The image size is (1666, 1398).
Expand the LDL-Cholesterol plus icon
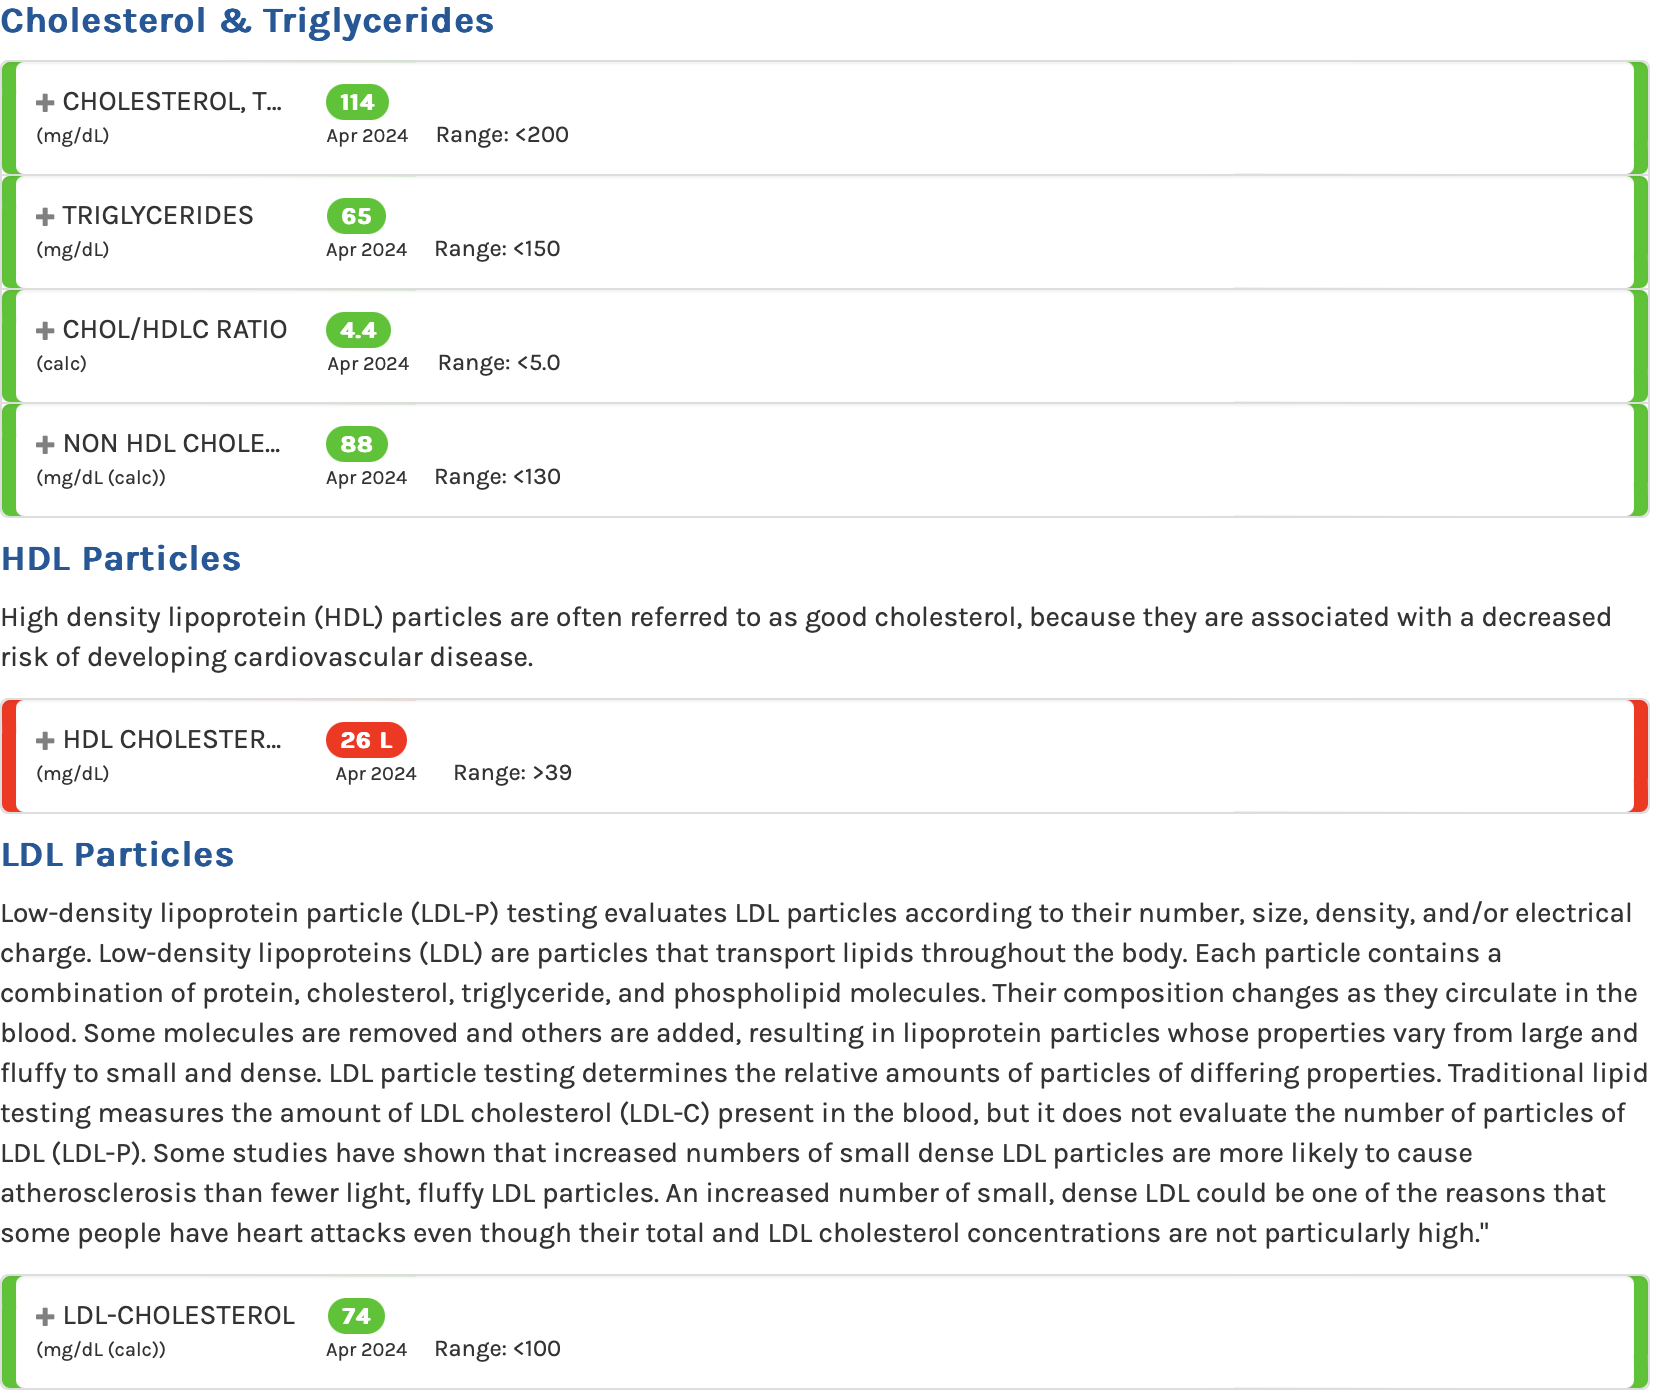click(45, 1317)
